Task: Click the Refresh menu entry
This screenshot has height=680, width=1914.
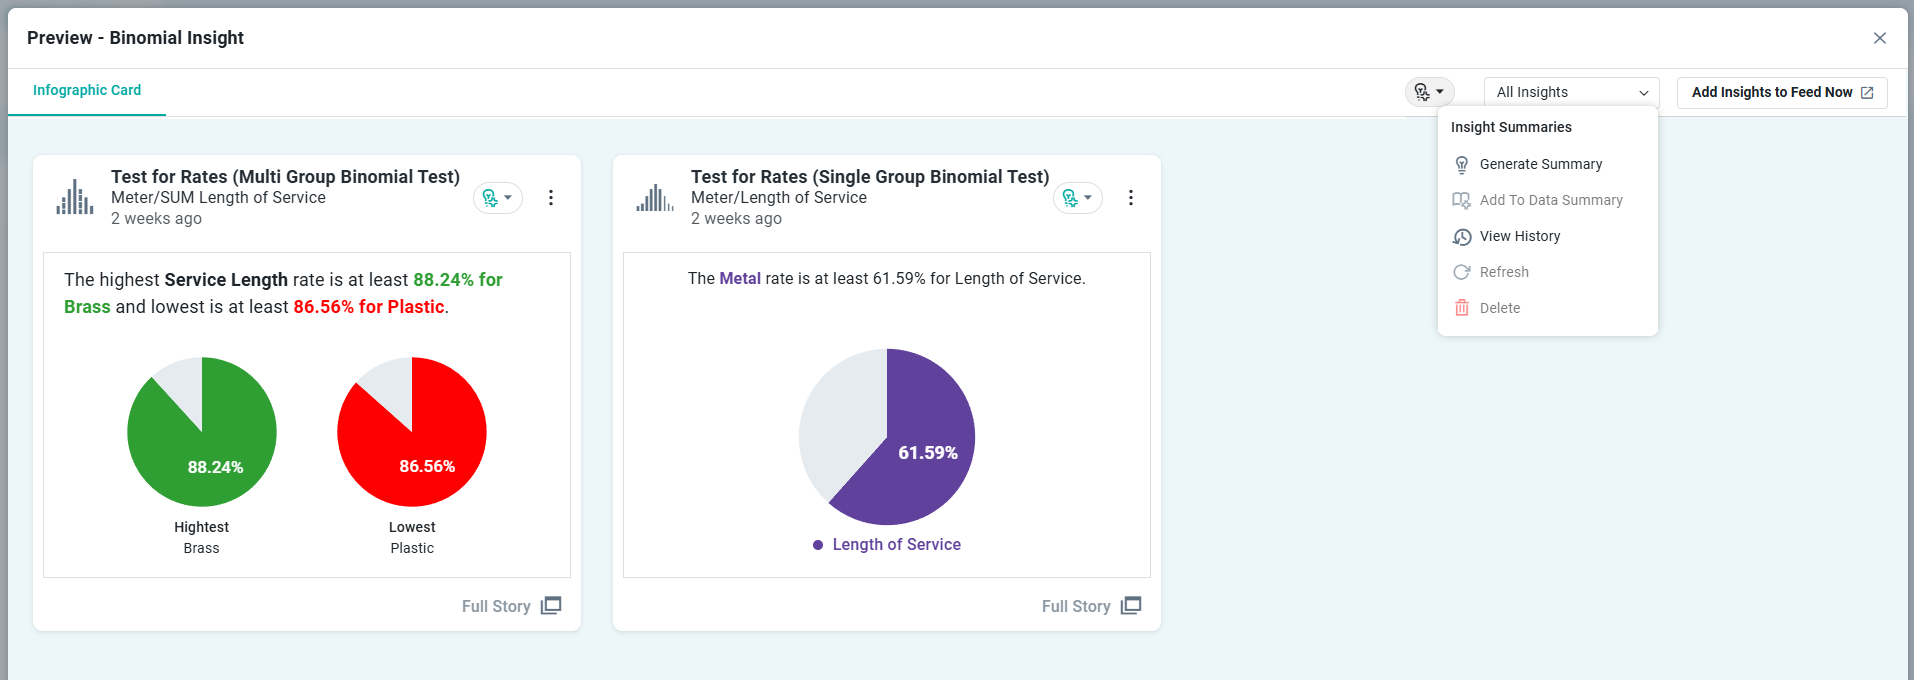Action: [x=1503, y=272]
